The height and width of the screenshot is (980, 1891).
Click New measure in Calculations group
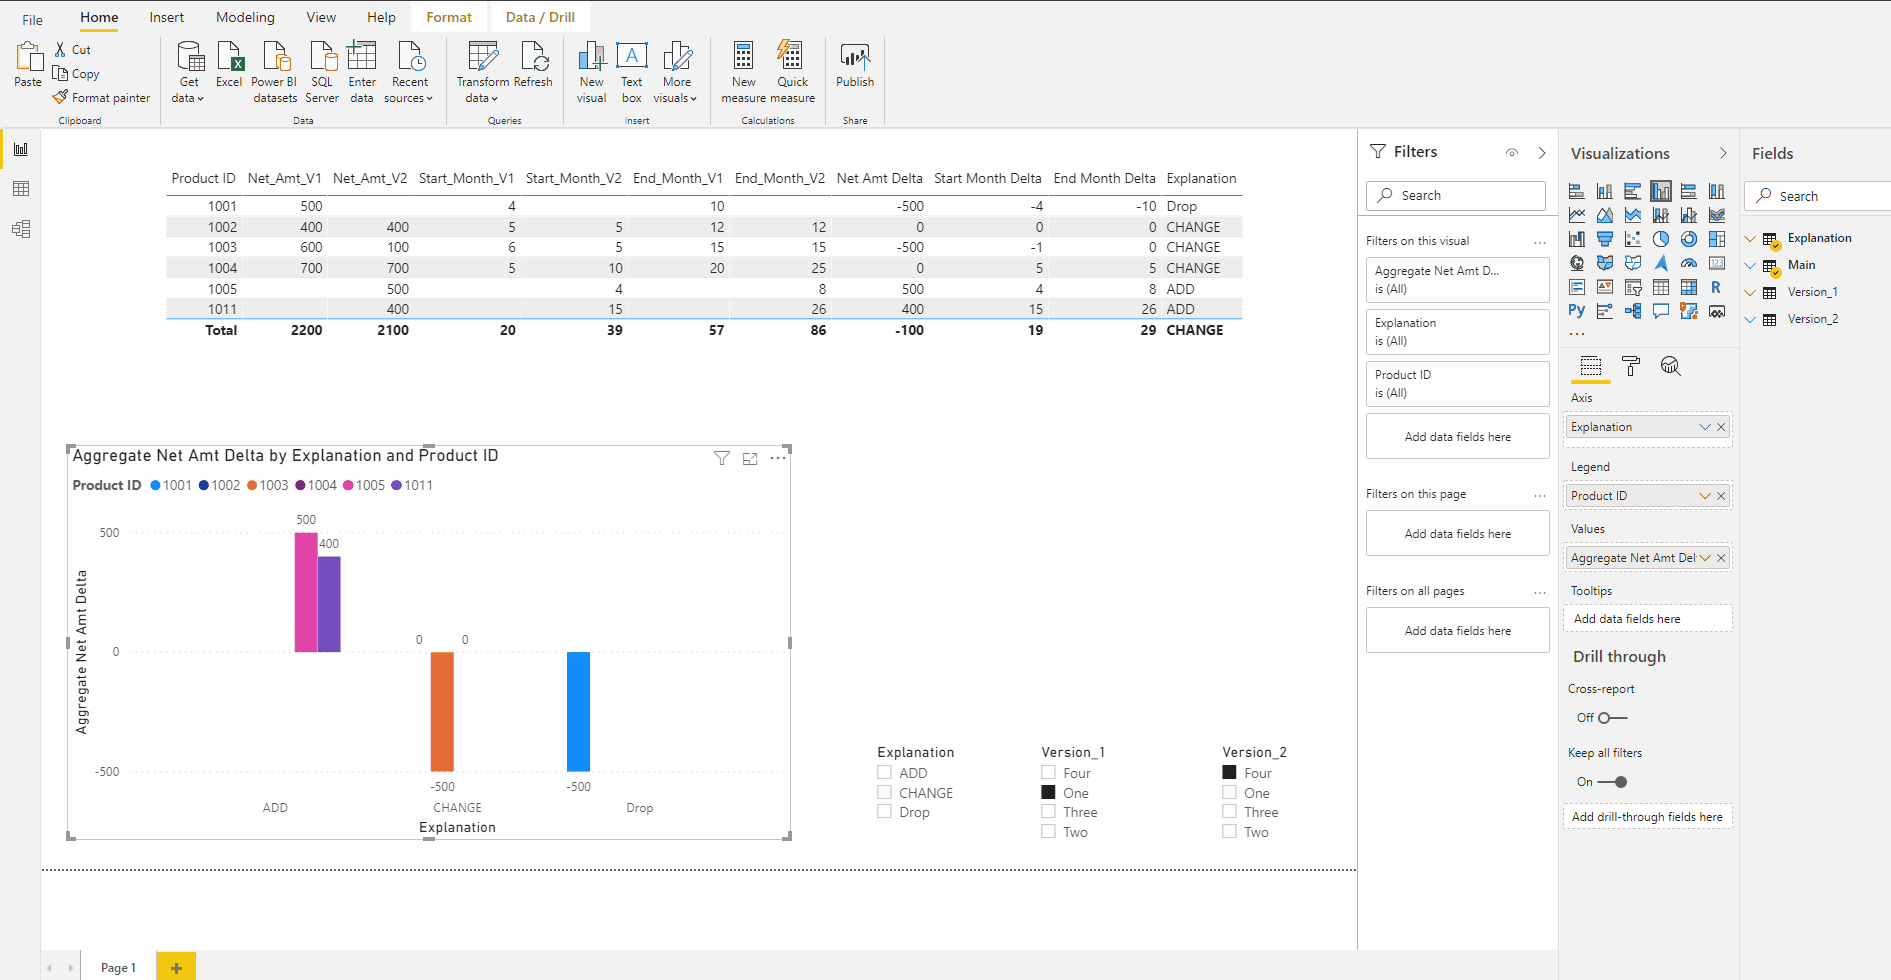pyautogui.click(x=743, y=72)
